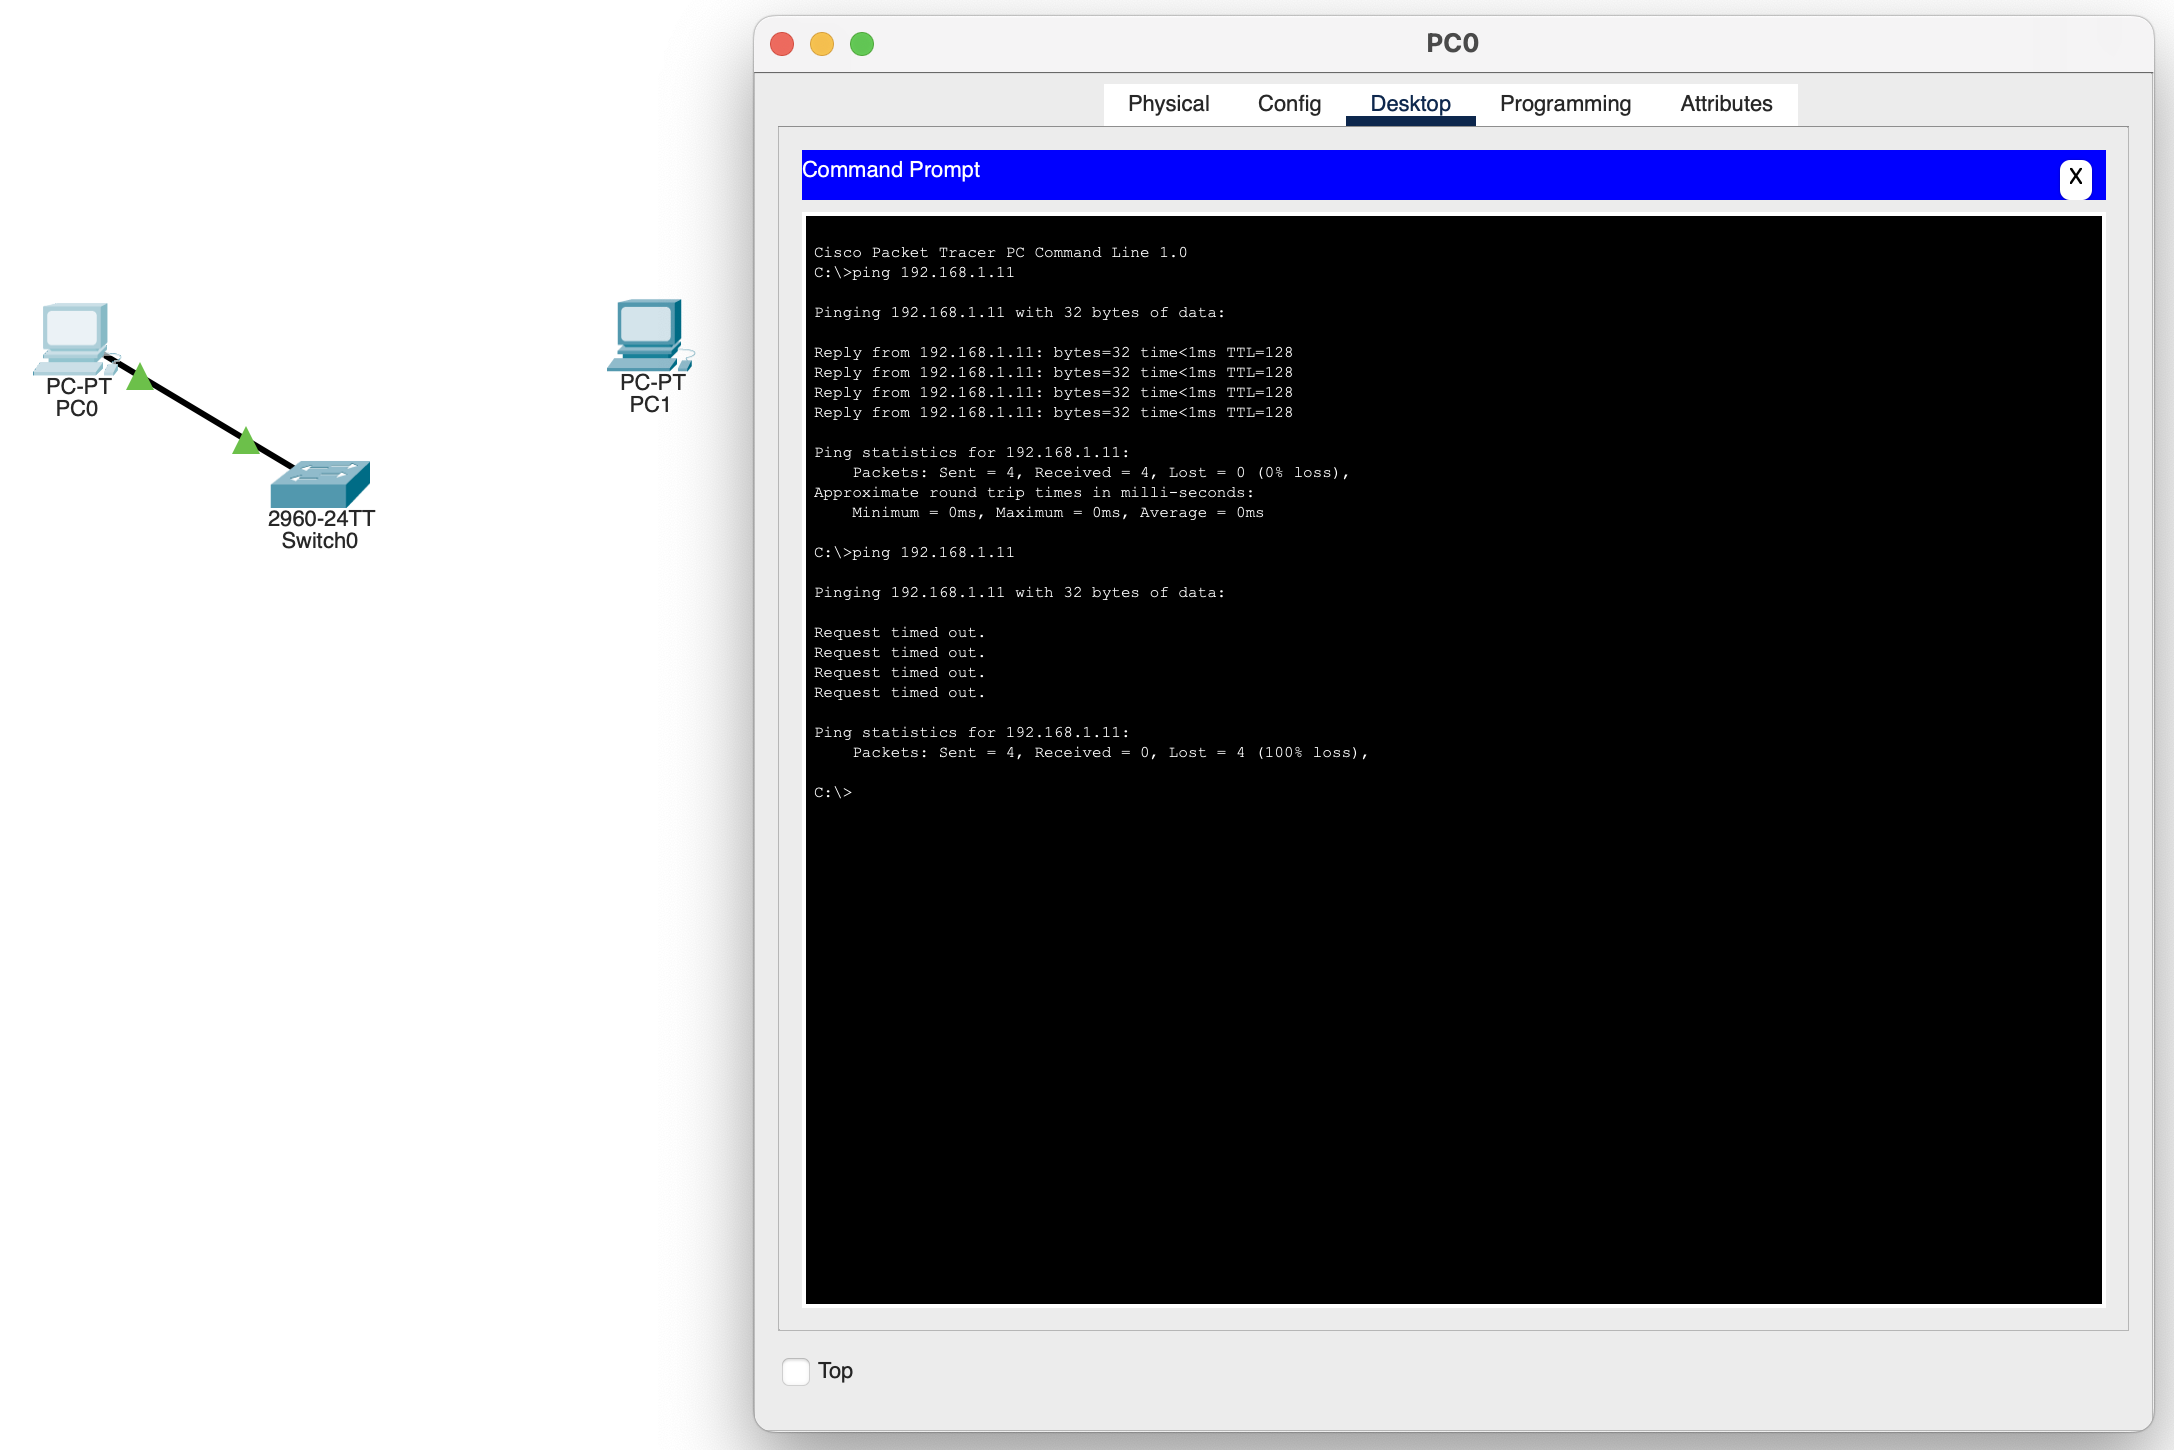Image resolution: width=2174 pixels, height=1450 pixels.
Task: Click the 'Switch0' label text
Action: coord(320,541)
